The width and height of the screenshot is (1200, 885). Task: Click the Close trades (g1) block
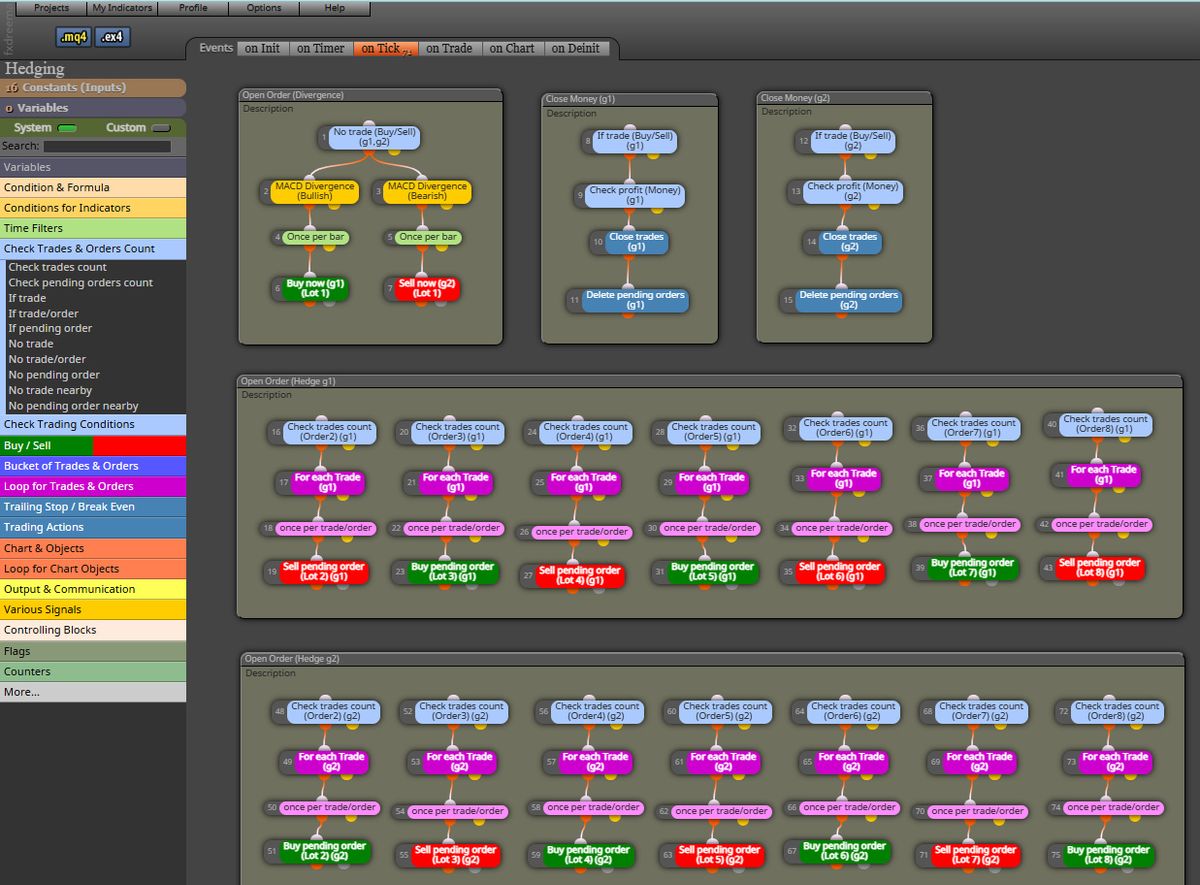[x=635, y=242]
